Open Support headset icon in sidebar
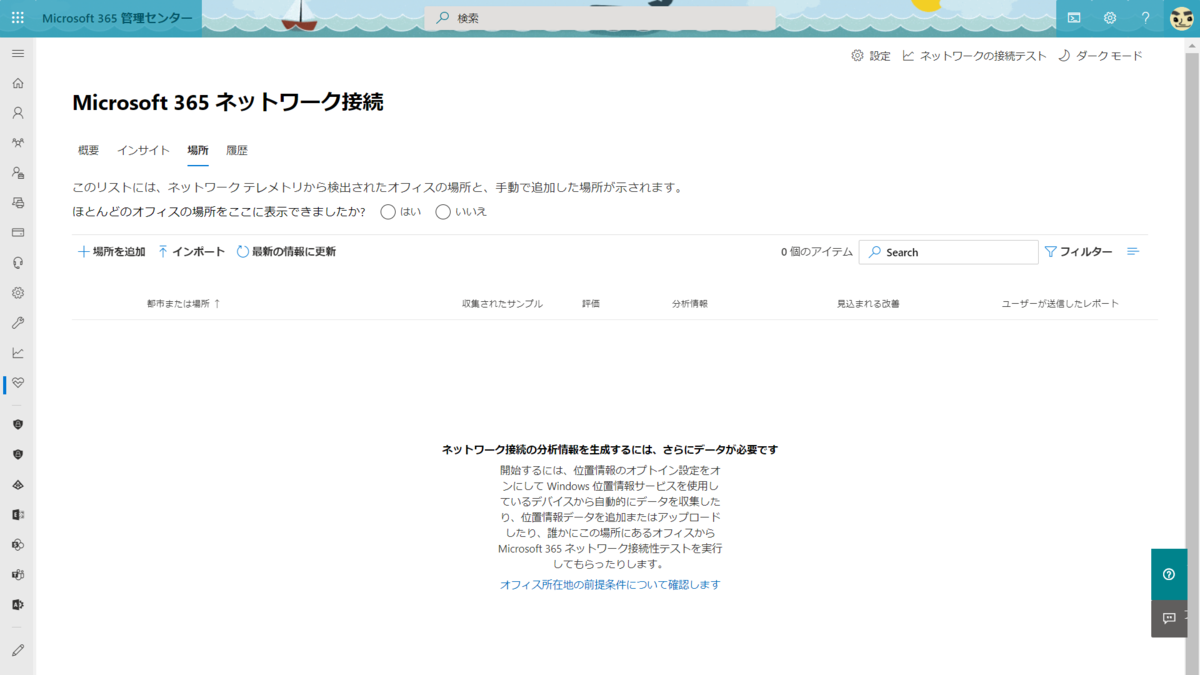The height and width of the screenshot is (675, 1200). [x=18, y=263]
